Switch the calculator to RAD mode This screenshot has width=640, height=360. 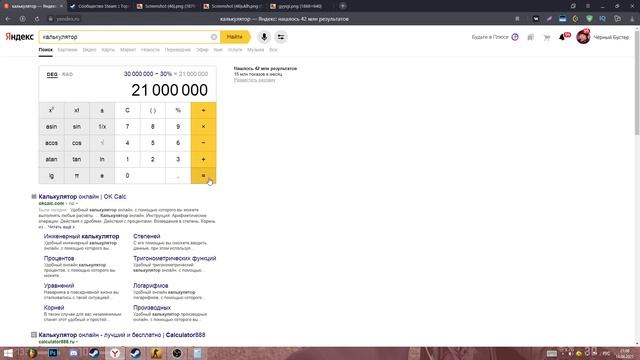[x=67, y=74]
